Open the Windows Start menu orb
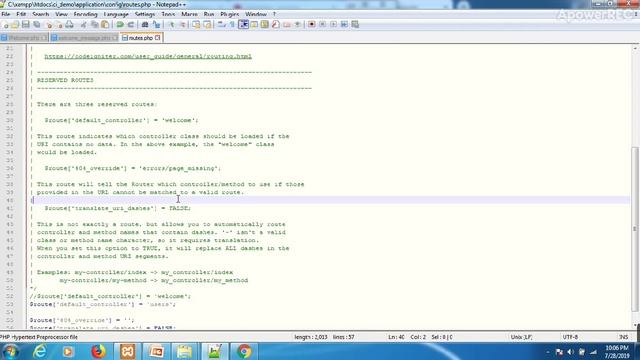The height and width of the screenshot is (360, 640). tap(11, 351)
